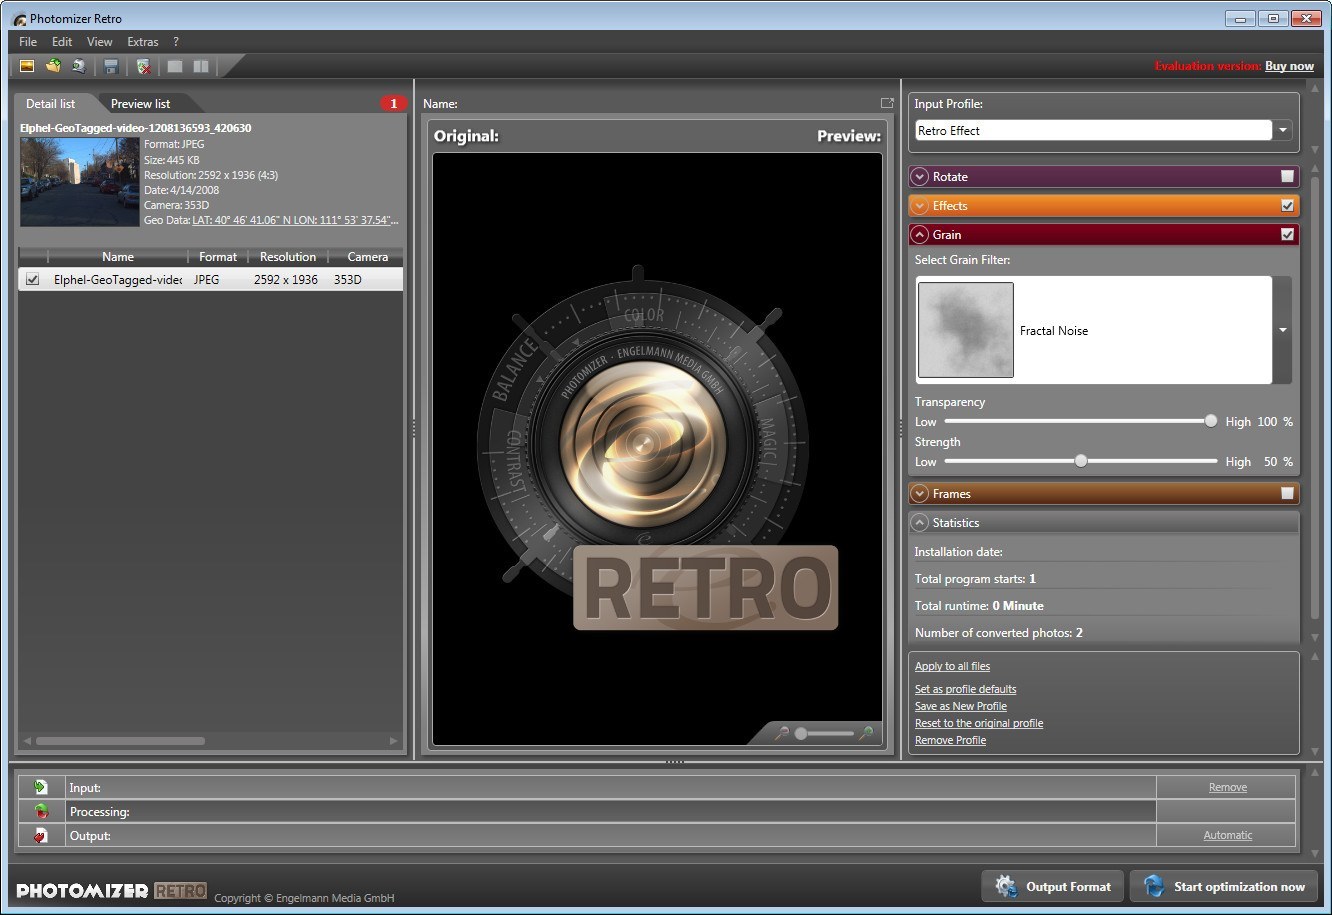Click Automatic in the Output row
The width and height of the screenshot is (1332, 915).
[1227, 835]
